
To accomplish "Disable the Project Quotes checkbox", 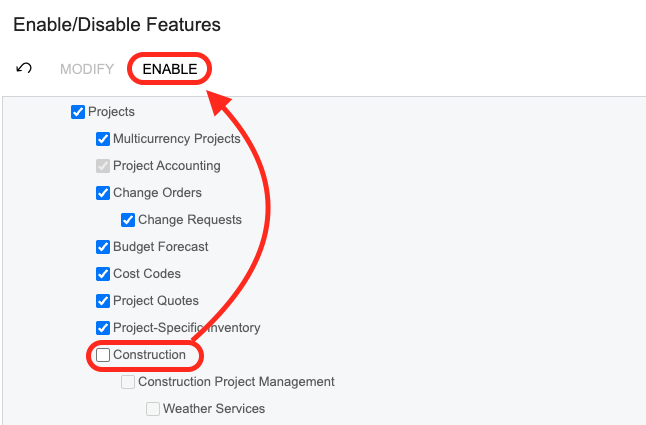I will pyautogui.click(x=103, y=301).
